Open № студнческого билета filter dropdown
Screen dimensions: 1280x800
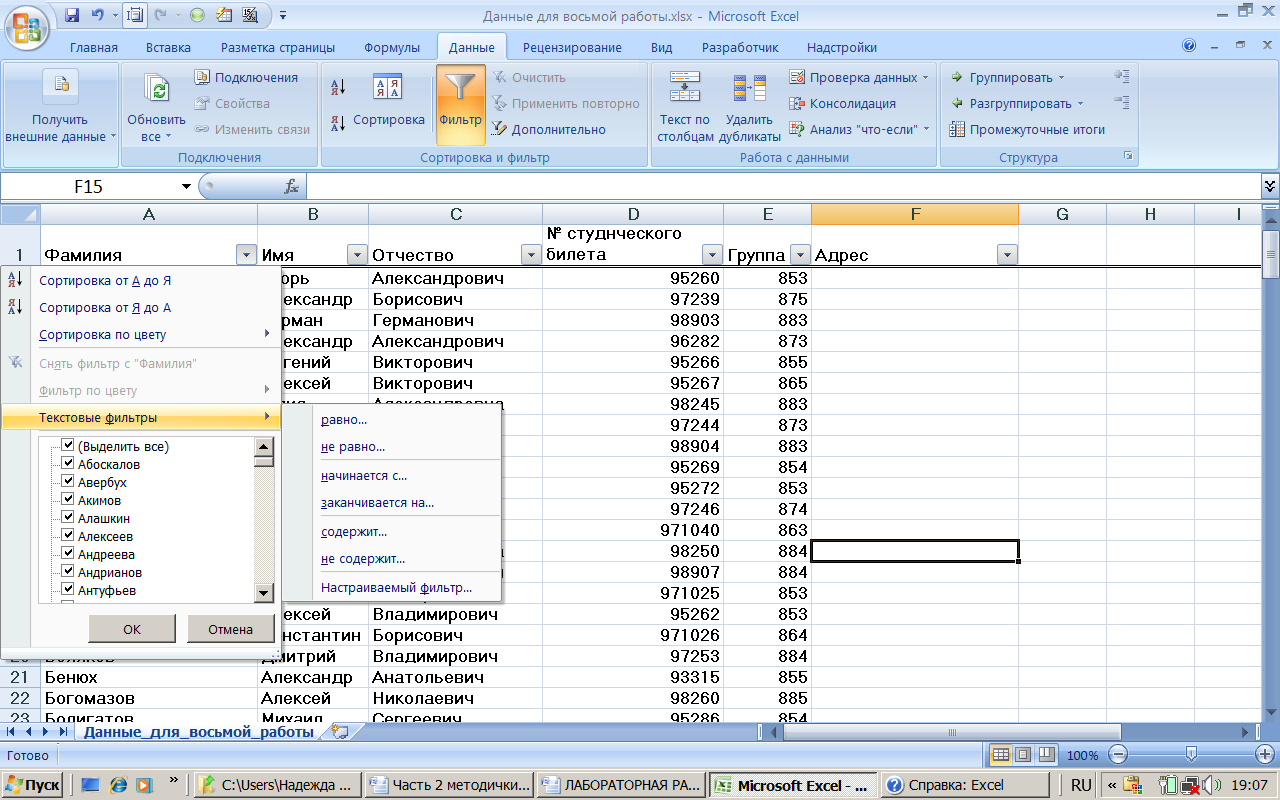(x=712, y=255)
